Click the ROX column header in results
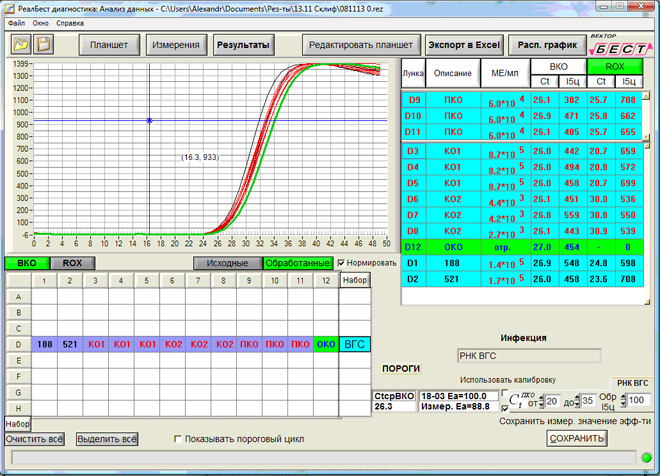Image resolution: width=660 pixels, height=476 pixels. 615,66
